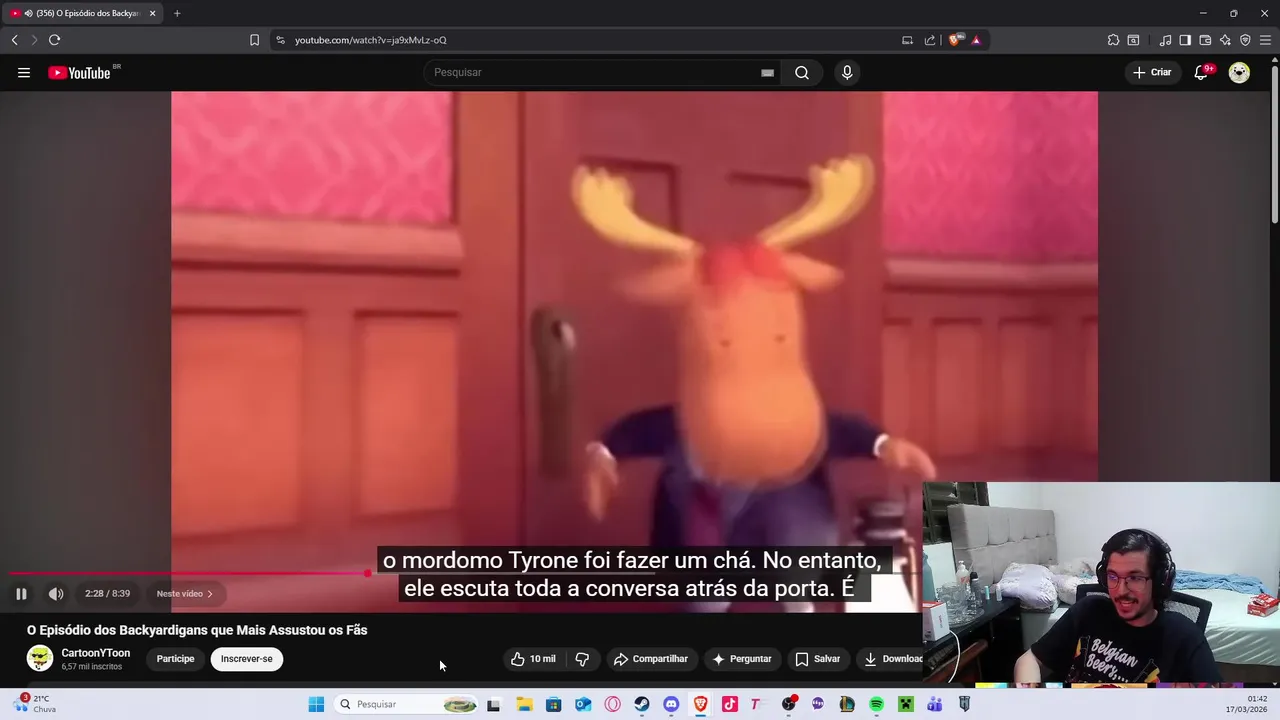1280x720 pixels.
Task: Open Steam from the taskbar
Action: (x=642, y=704)
